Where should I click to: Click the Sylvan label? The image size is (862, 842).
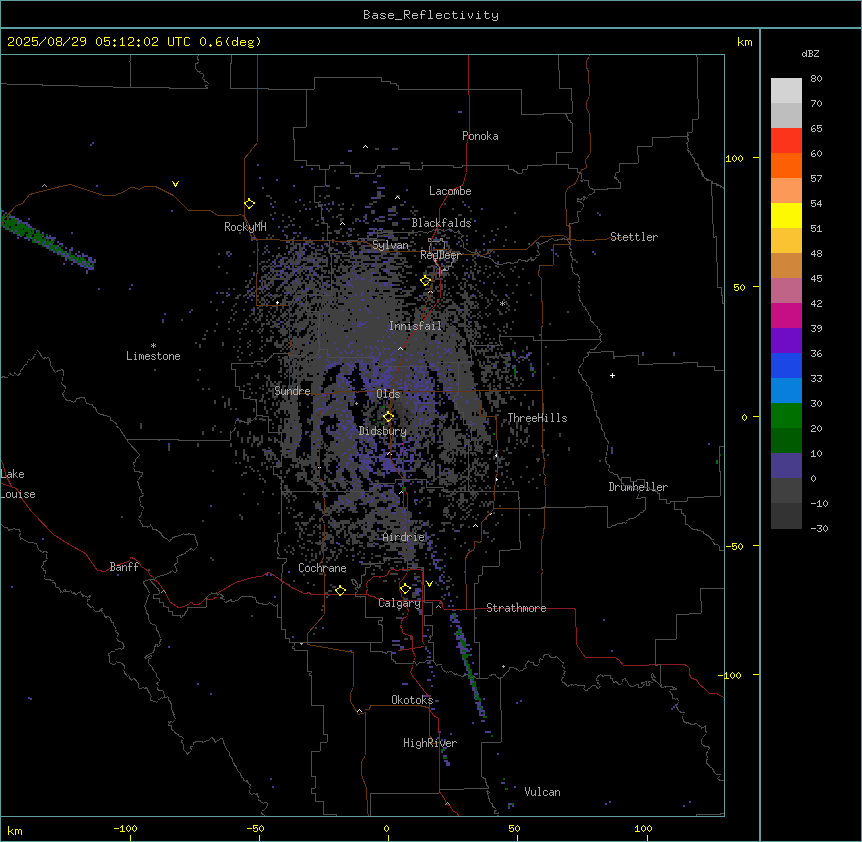pyautogui.click(x=390, y=245)
